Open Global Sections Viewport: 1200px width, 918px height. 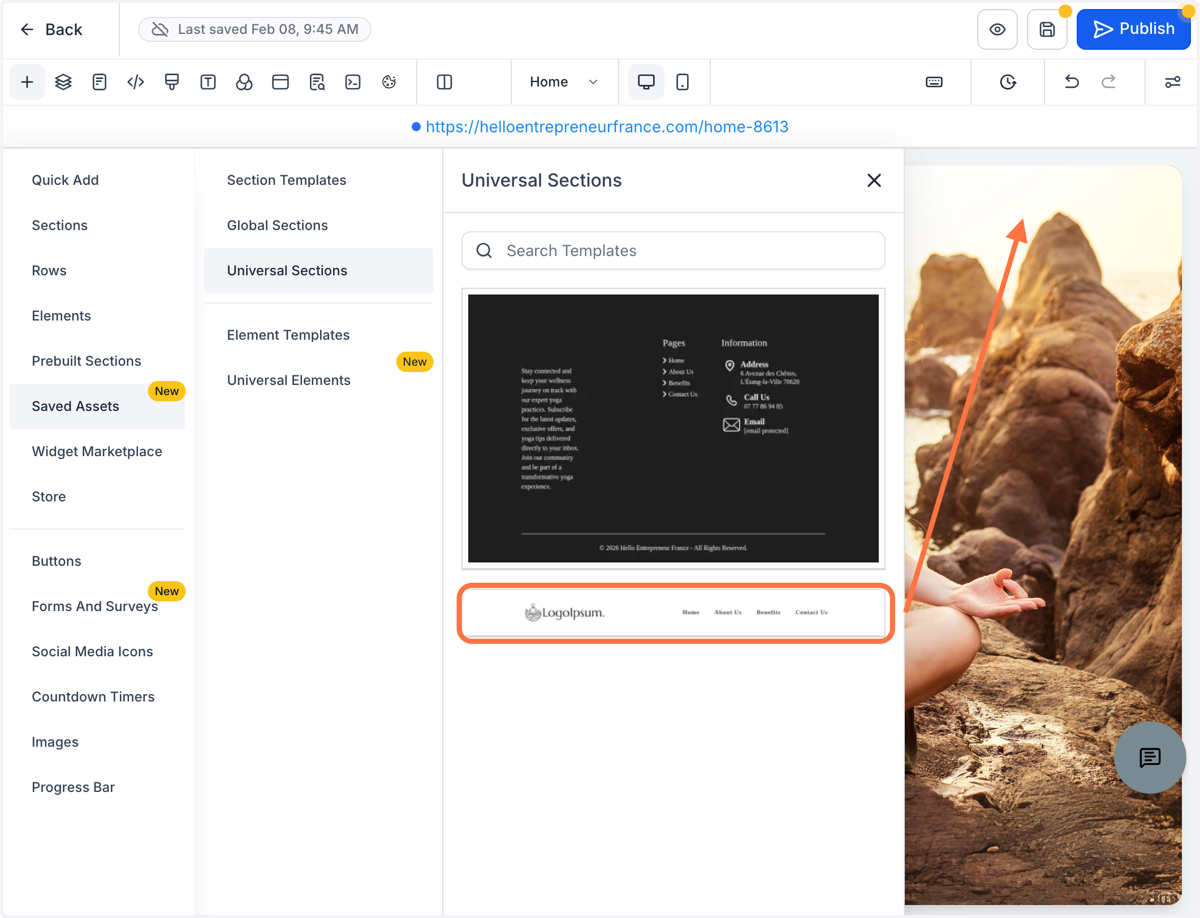[x=278, y=225]
